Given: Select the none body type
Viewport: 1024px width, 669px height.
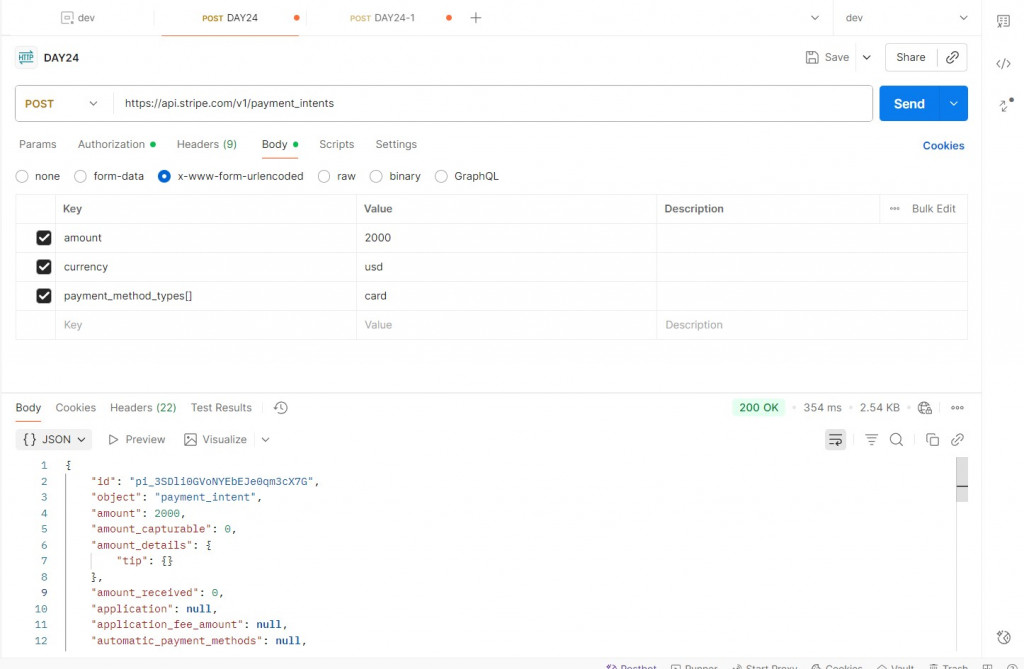Looking at the screenshot, I should [22, 176].
